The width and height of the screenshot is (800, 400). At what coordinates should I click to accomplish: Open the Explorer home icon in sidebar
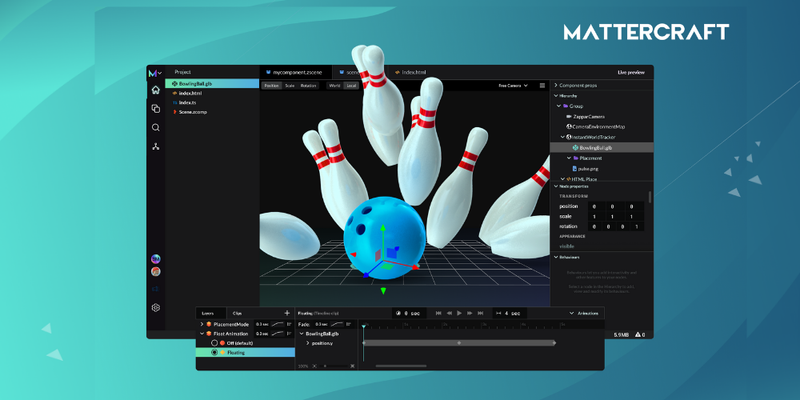point(156,90)
